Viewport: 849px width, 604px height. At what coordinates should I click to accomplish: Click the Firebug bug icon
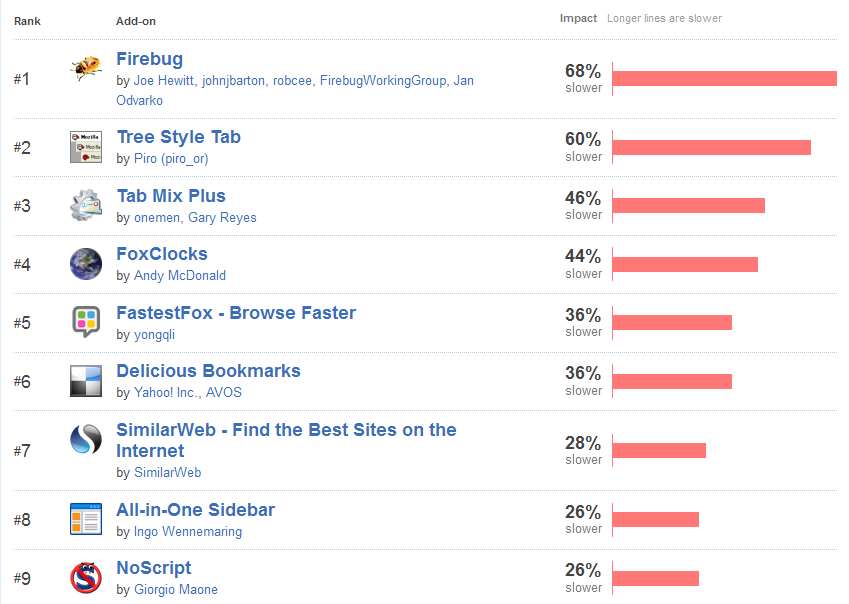pyautogui.click(x=86, y=68)
